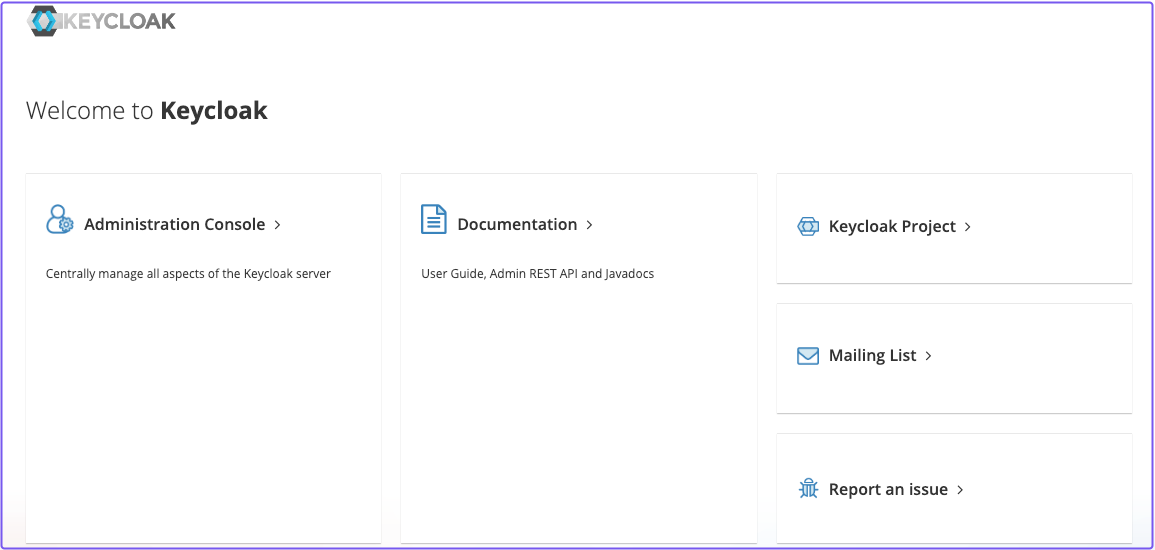Image resolution: width=1155 pixels, height=550 pixels.
Task: Open the Mailing List link
Action: coord(872,355)
